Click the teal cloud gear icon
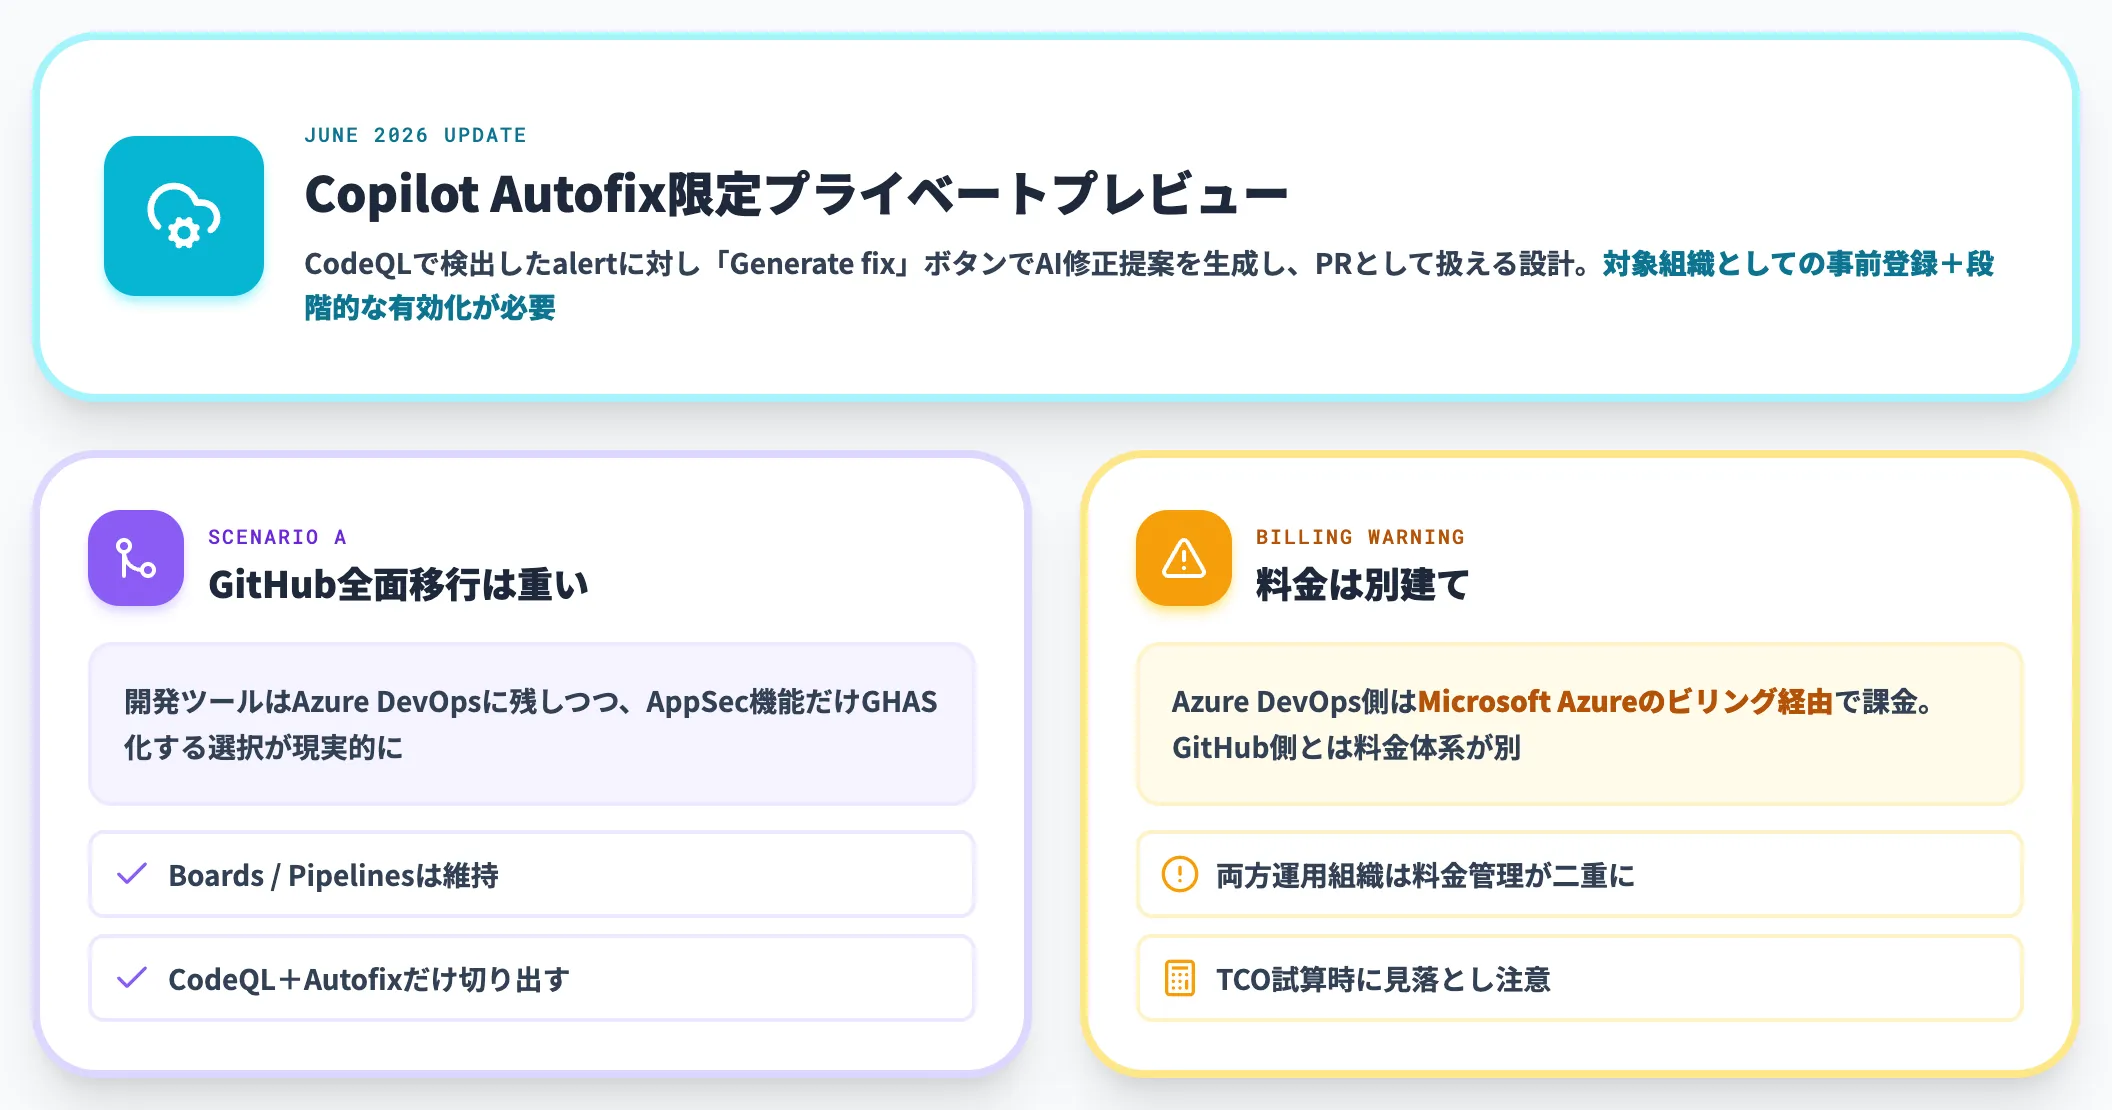The height and width of the screenshot is (1110, 2112). point(184,216)
